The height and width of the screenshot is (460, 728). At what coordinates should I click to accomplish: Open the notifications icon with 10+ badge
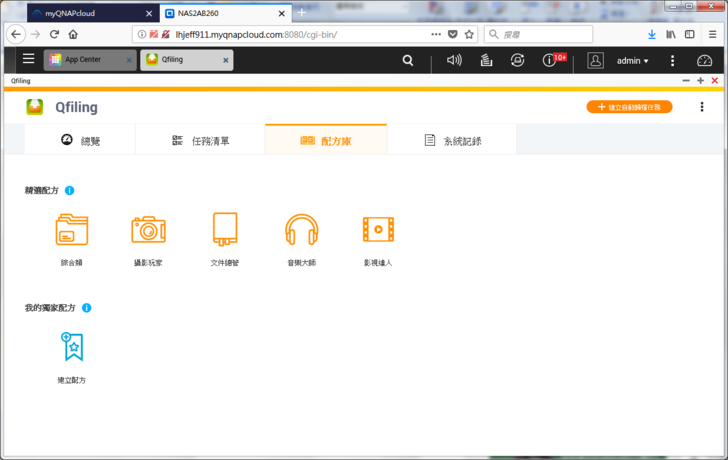coord(549,60)
